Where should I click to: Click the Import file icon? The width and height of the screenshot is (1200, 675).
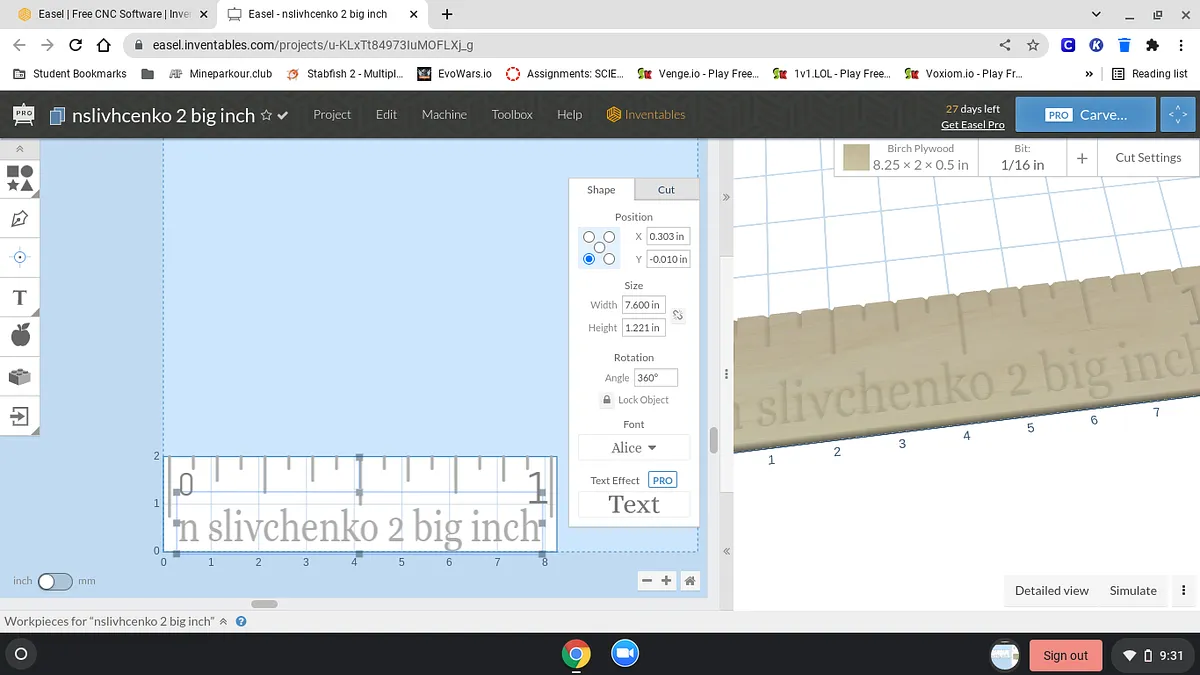pos(20,415)
